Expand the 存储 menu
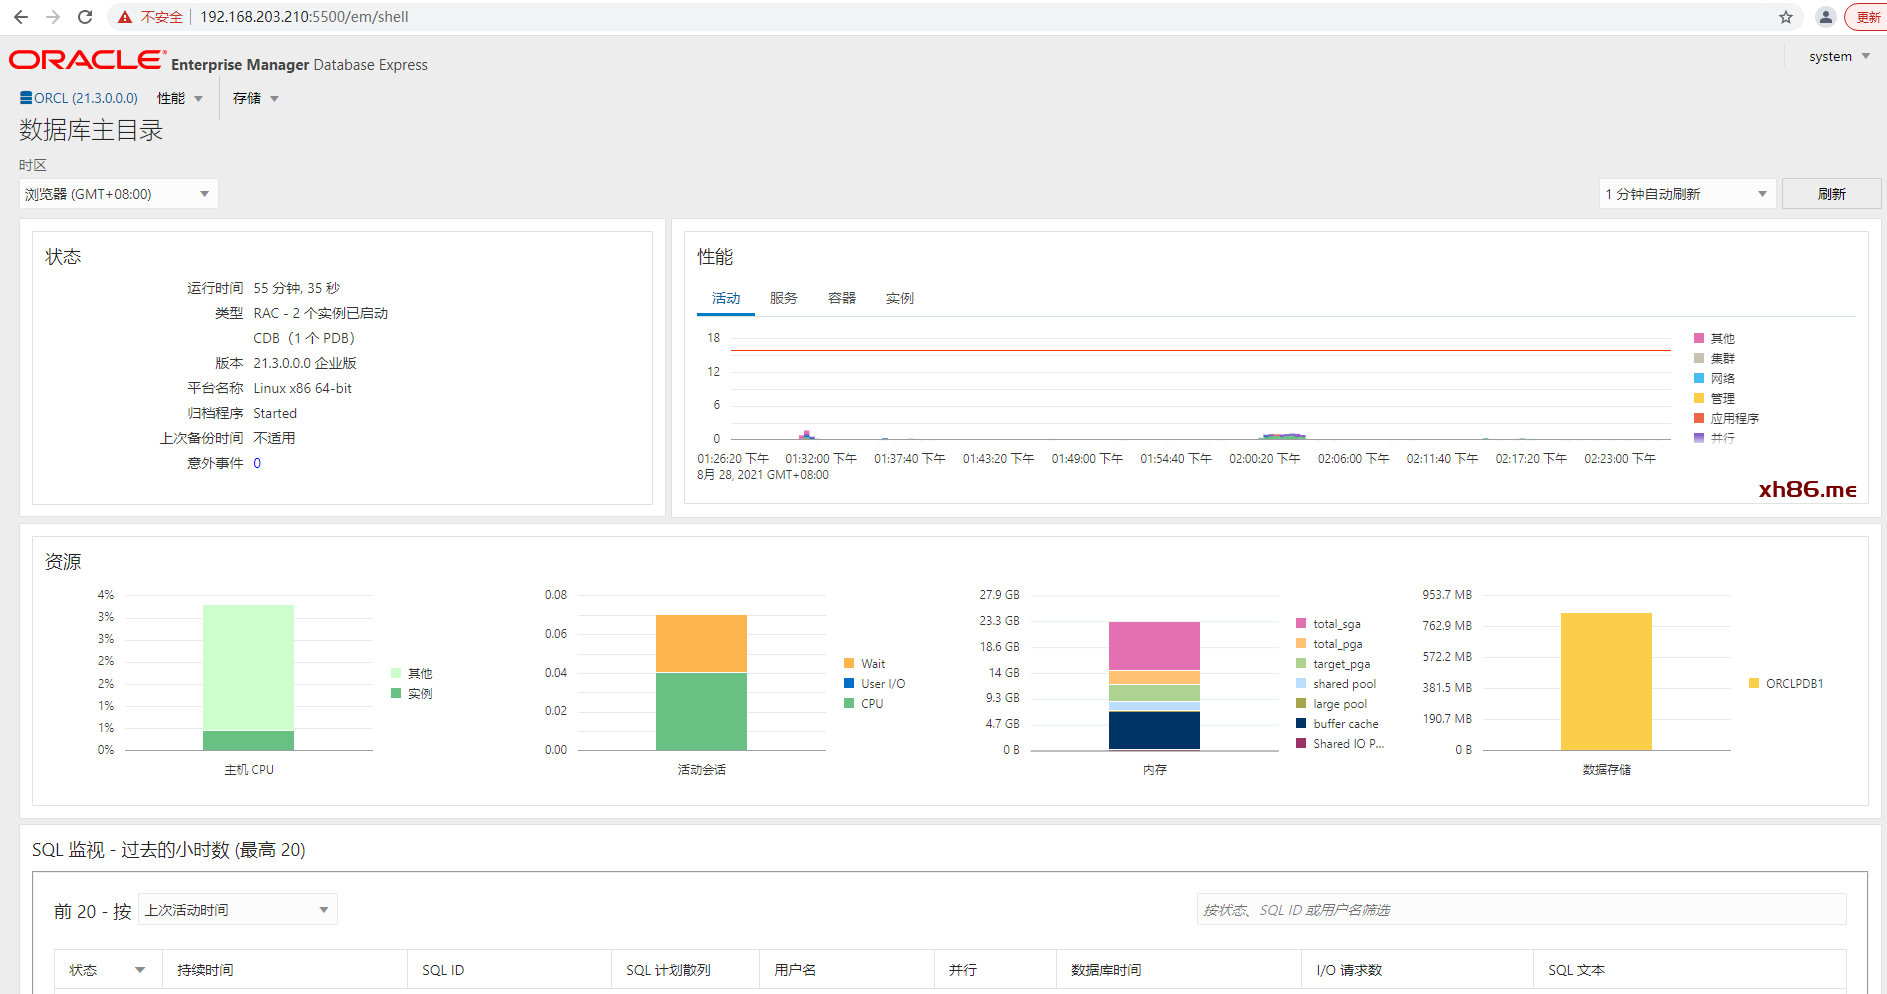Image resolution: width=1887 pixels, height=994 pixels. point(255,98)
